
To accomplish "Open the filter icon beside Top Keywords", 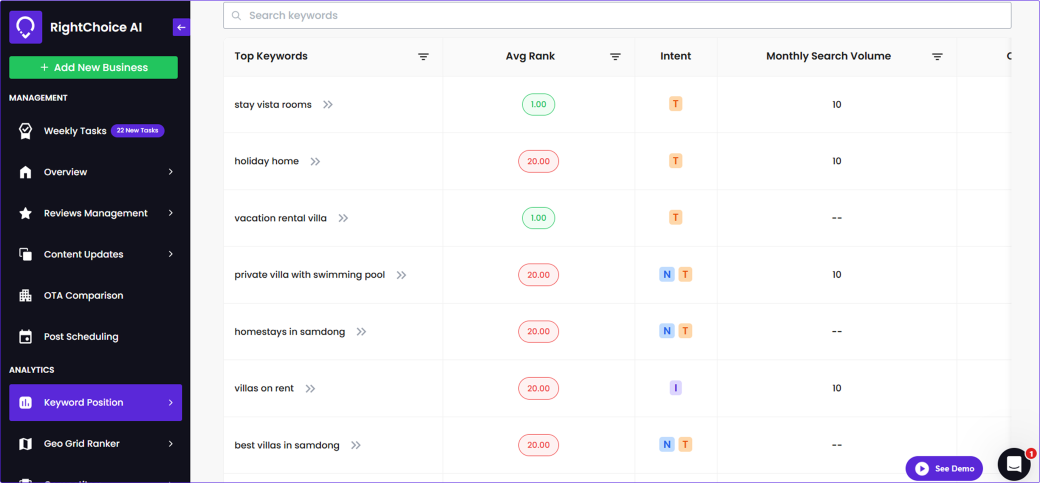I will [x=423, y=57].
